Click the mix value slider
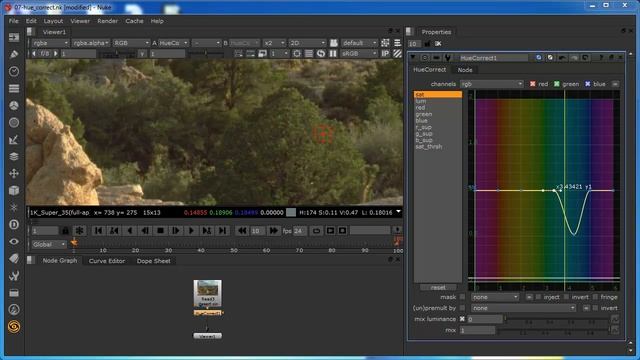This screenshot has height=360, width=640. click(x=553, y=330)
